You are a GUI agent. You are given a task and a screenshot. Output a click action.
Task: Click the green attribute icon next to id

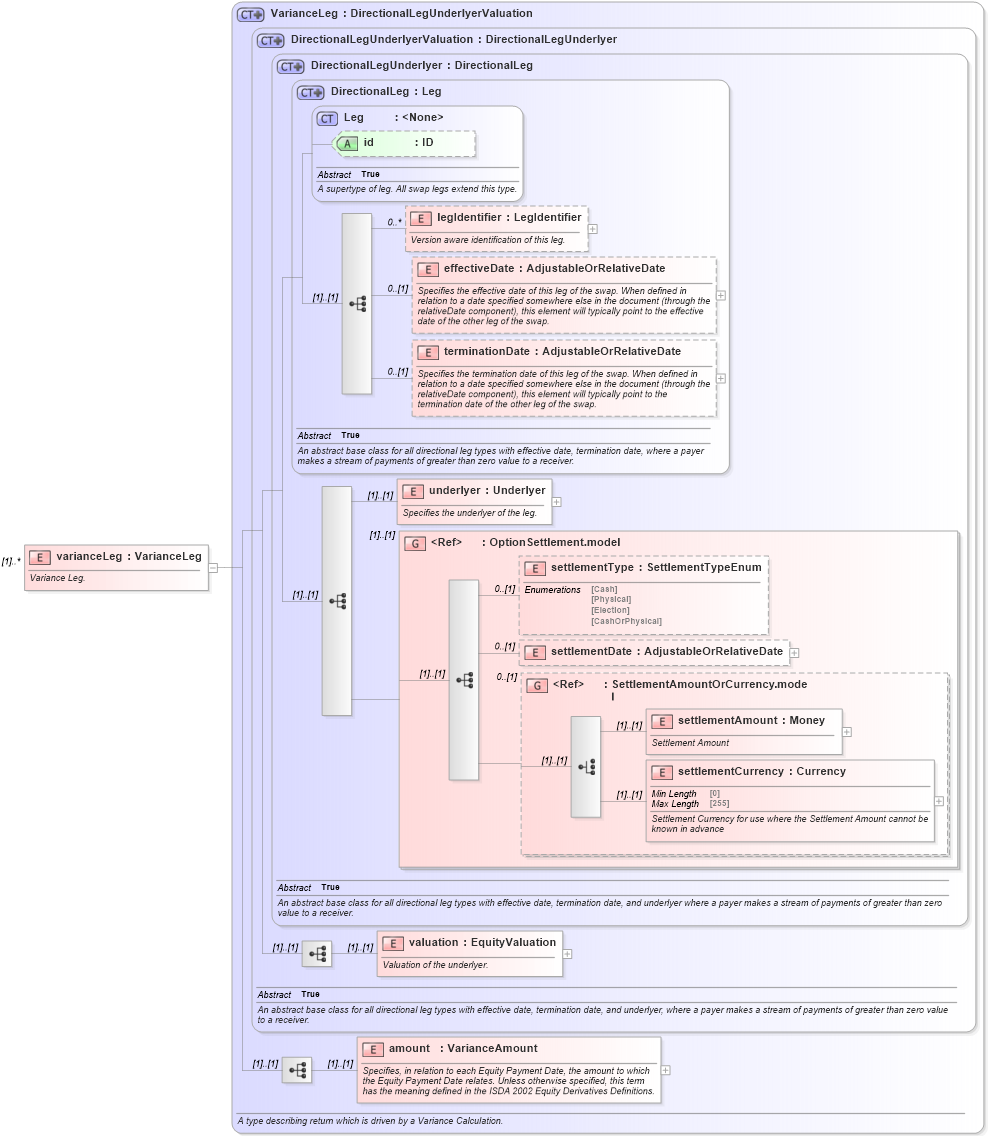[x=347, y=143]
